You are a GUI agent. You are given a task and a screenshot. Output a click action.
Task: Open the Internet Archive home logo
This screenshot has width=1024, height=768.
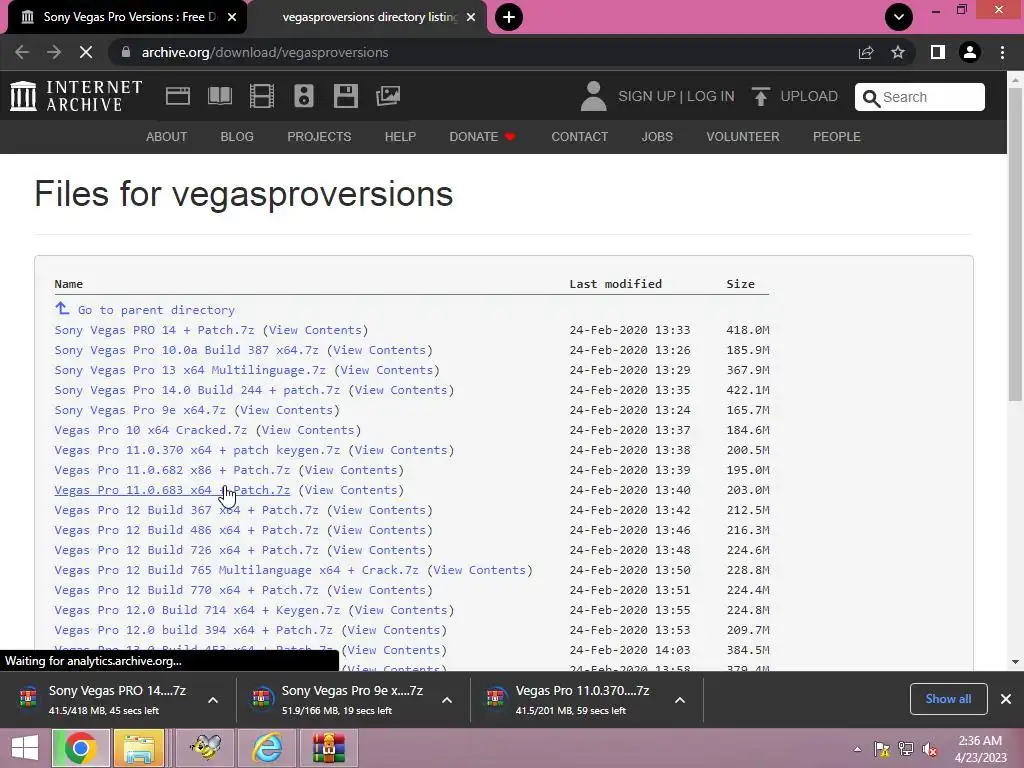76,96
